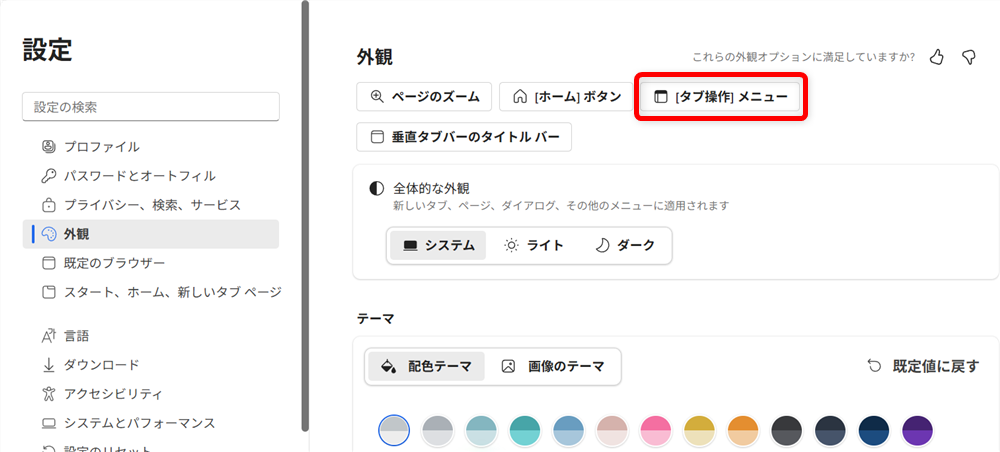The image size is (1000, 452).
Task: Click 垂直タブバーのタイトル バー shortcut button
Action: 464,137
